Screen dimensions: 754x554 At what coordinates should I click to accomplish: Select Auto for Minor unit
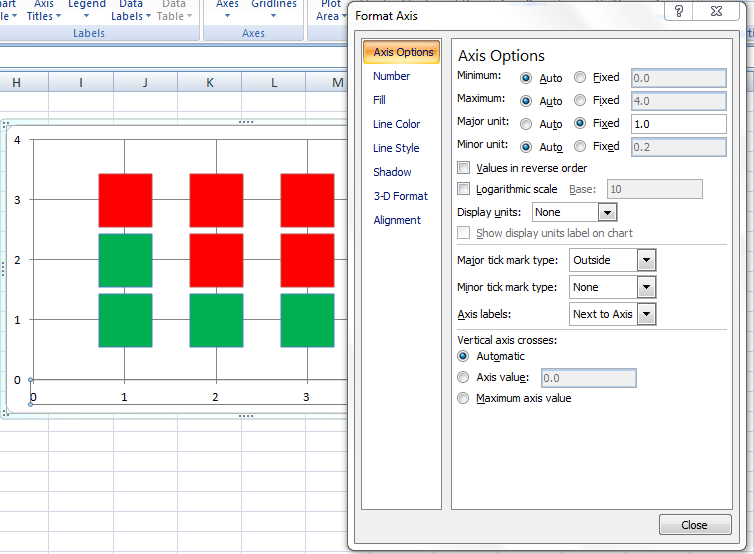point(526,147)
